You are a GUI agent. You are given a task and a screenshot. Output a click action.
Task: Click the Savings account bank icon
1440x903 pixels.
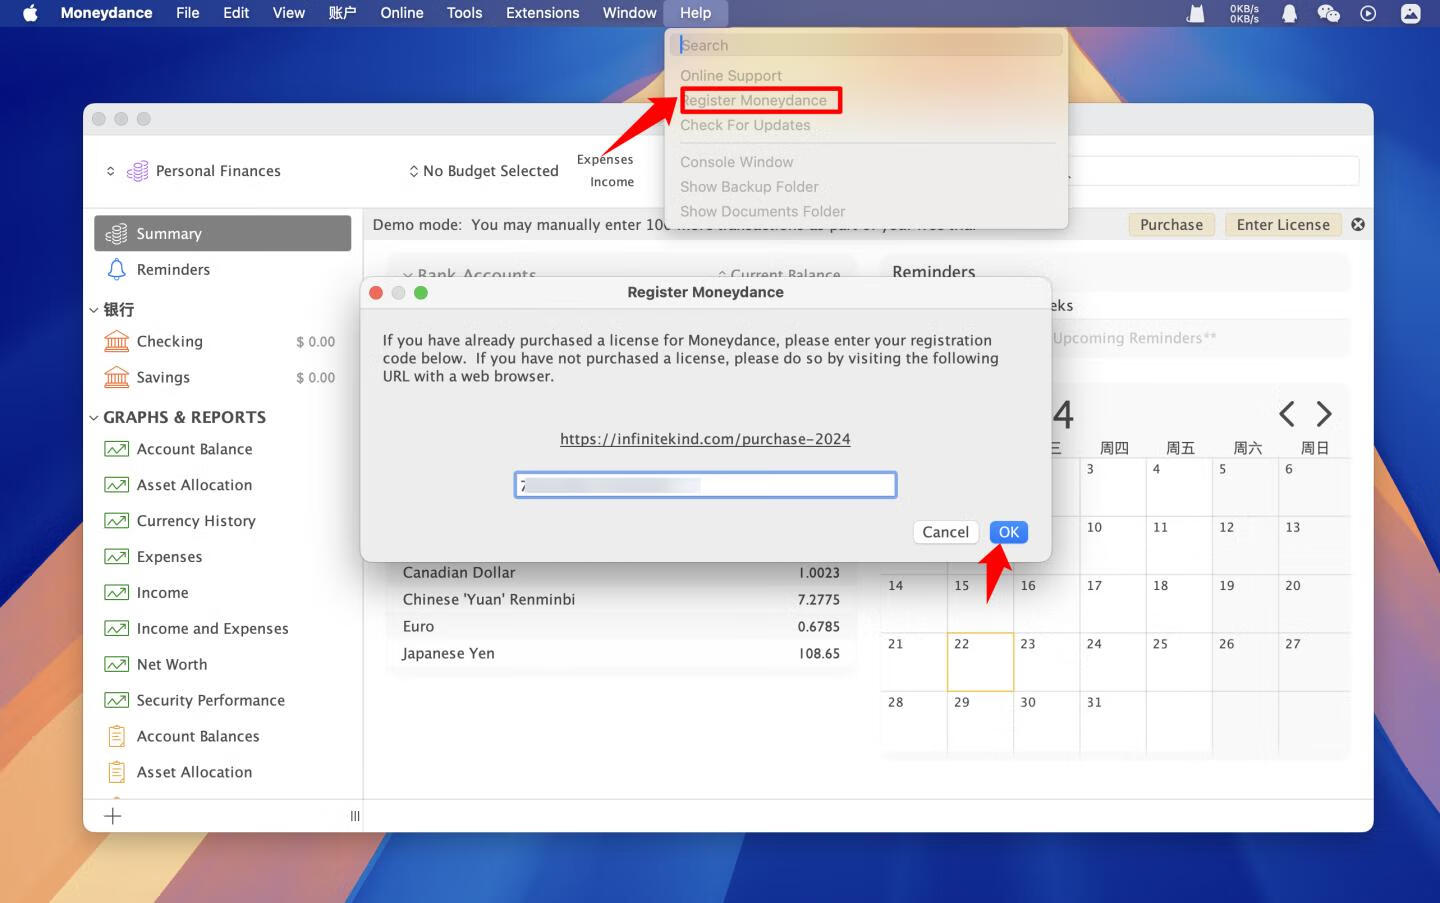click(x=117, y=378)
